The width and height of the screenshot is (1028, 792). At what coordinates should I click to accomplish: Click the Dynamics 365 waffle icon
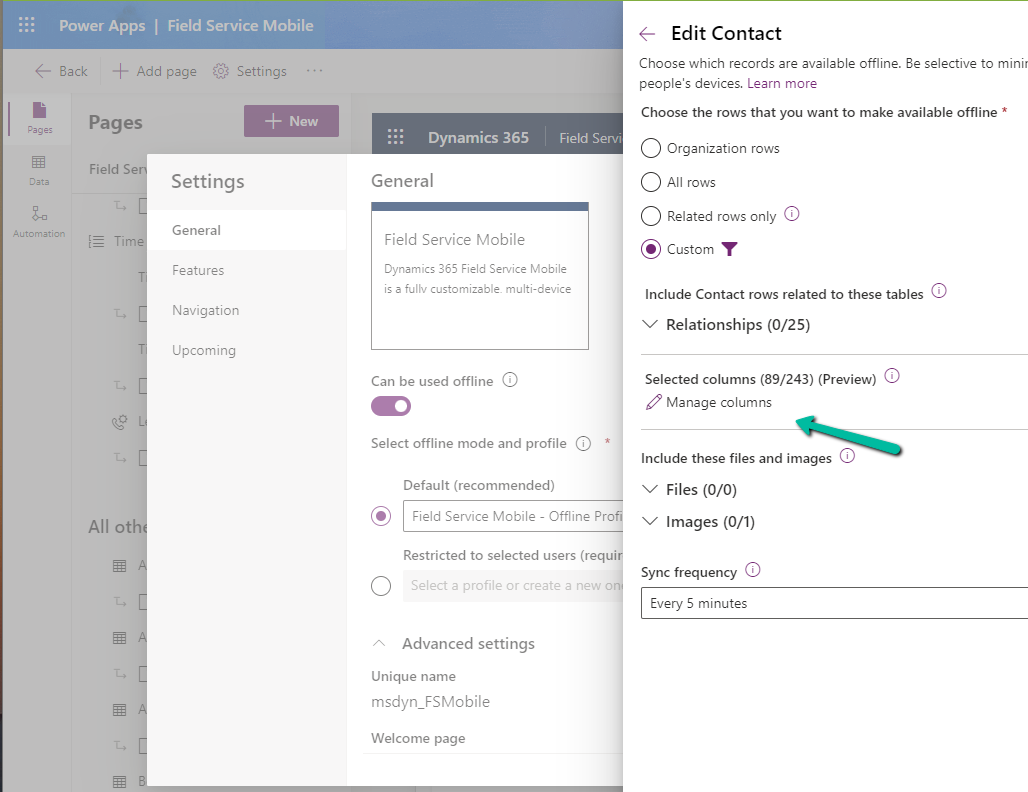coord(395,138)
